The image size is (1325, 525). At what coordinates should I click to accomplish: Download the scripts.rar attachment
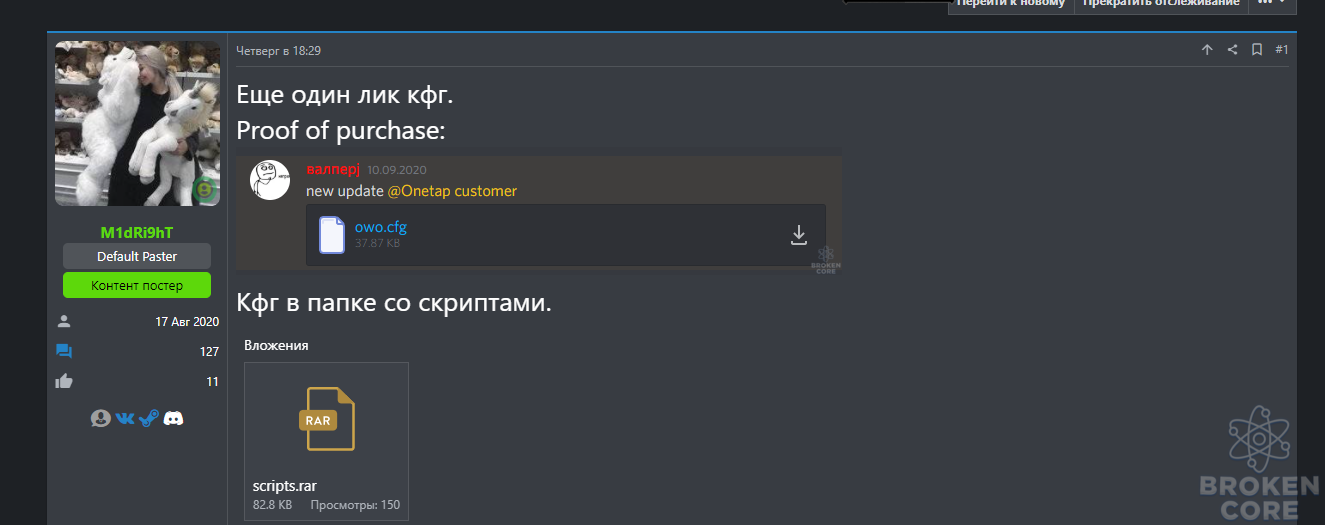tap(285, 486)
